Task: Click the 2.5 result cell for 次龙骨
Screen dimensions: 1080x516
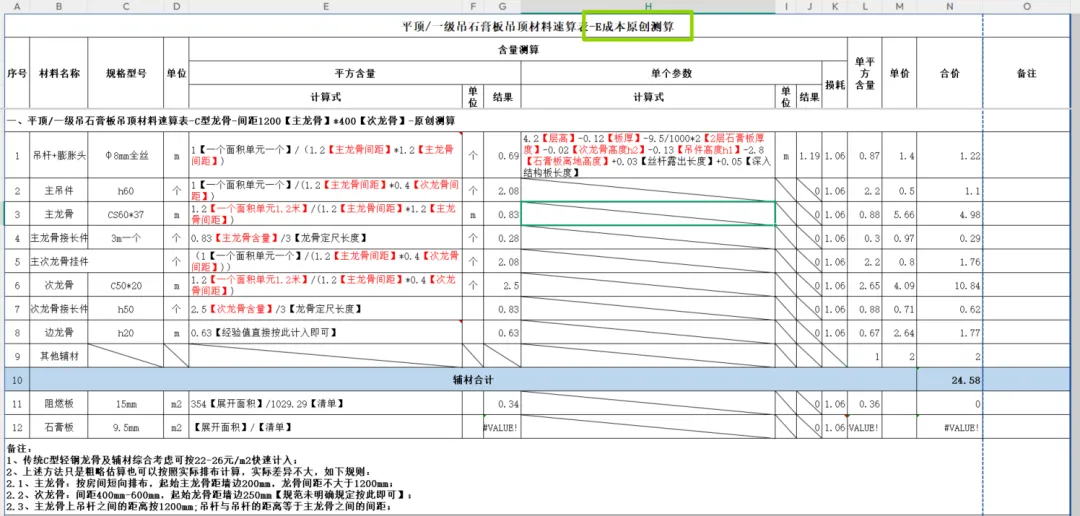Action: click(502, 285)
